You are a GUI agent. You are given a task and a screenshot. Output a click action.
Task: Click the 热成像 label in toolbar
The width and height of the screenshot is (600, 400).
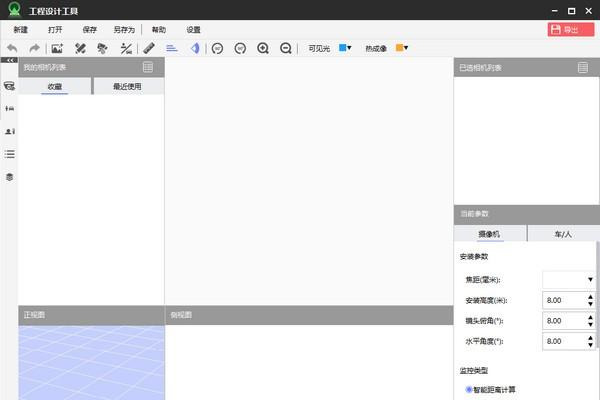pos(376,49)
